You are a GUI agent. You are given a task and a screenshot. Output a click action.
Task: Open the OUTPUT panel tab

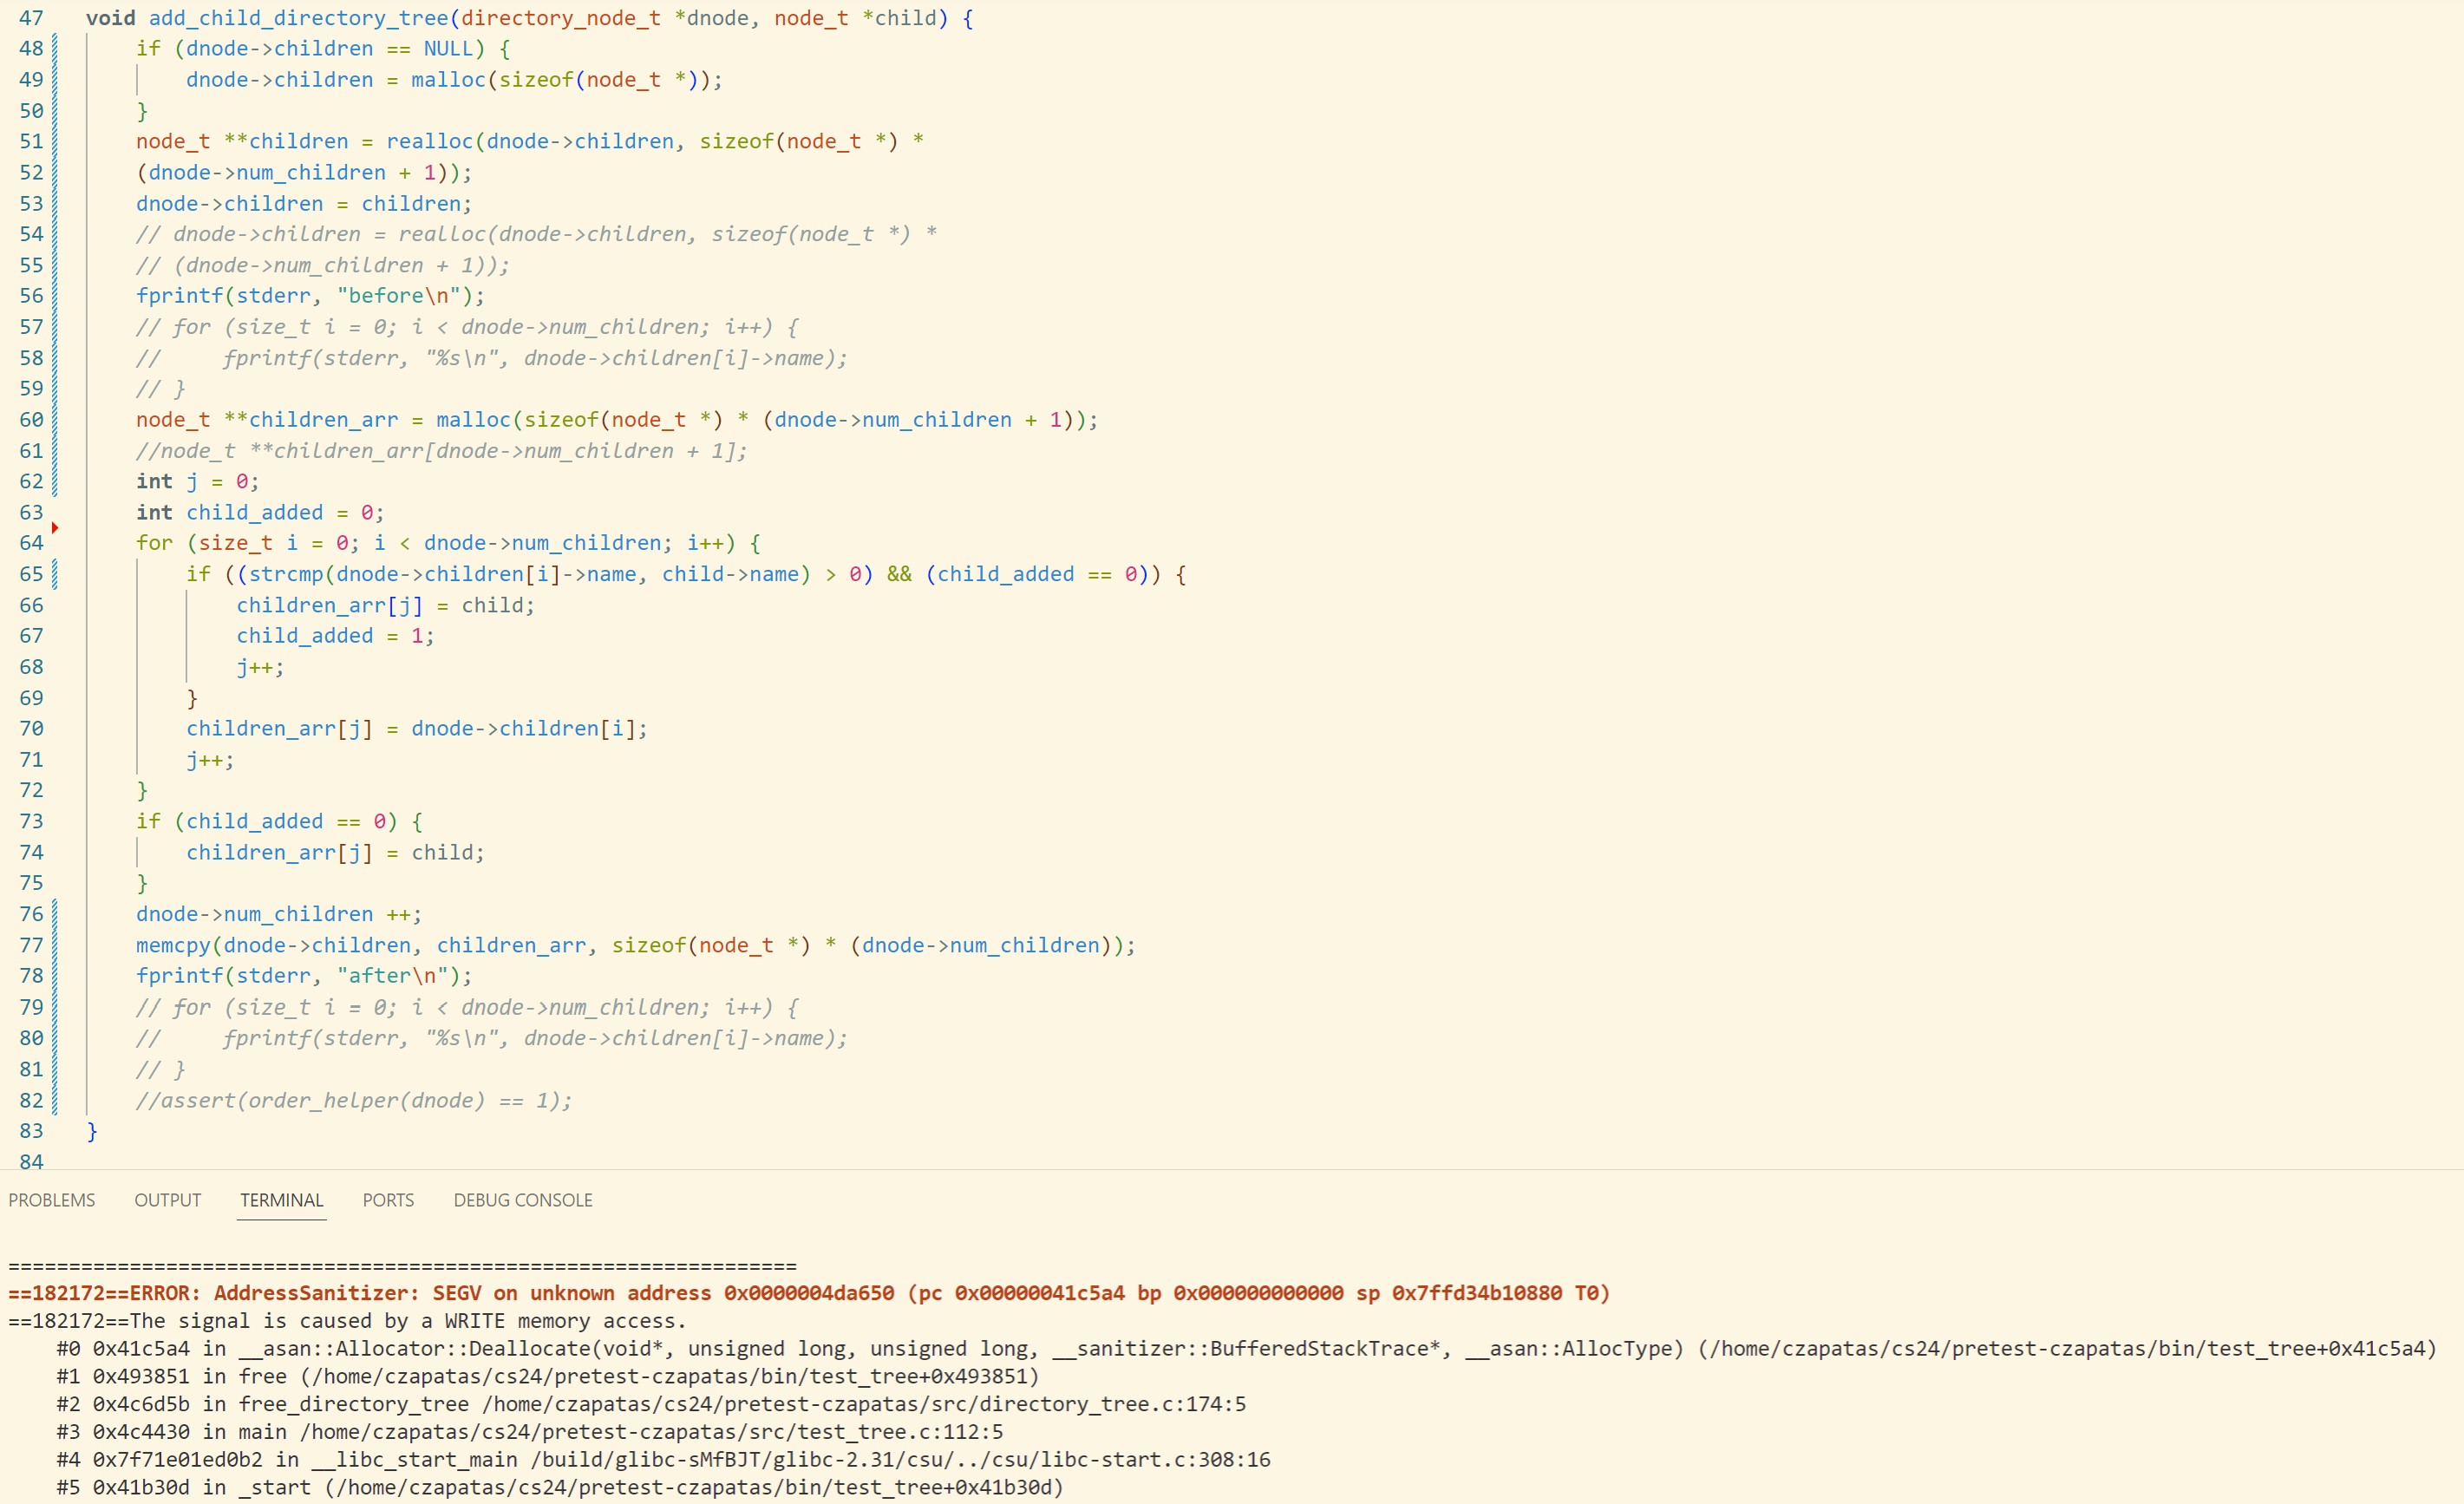point(168,1200)
